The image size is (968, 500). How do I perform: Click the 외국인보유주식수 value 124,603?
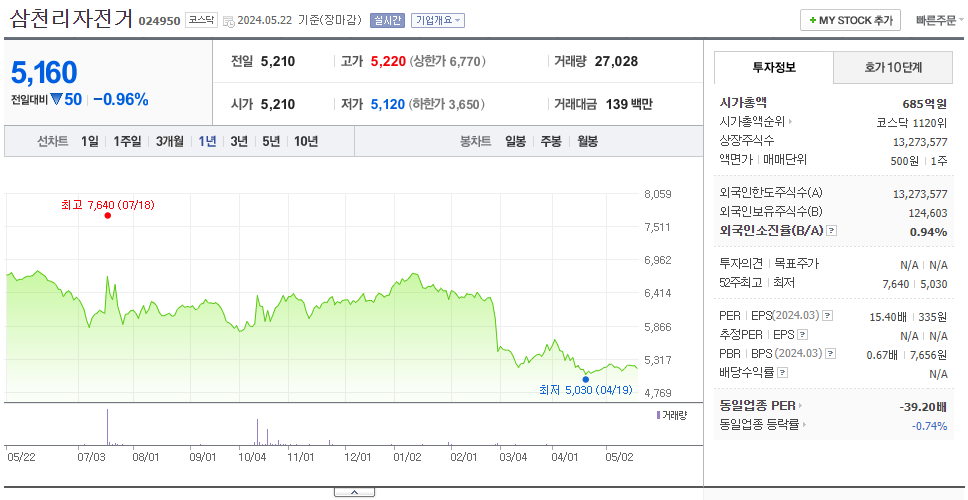coord(928,212)
